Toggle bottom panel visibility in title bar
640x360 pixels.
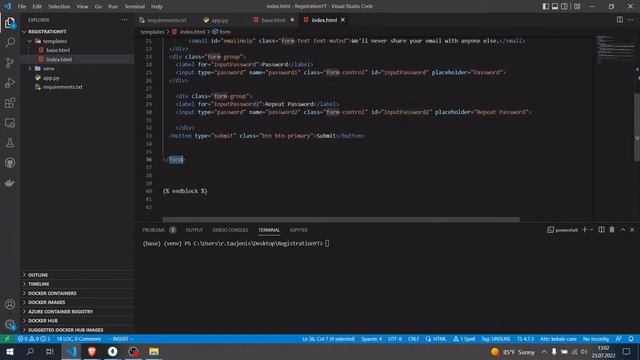pyautogui.click(x=555, y=6)
